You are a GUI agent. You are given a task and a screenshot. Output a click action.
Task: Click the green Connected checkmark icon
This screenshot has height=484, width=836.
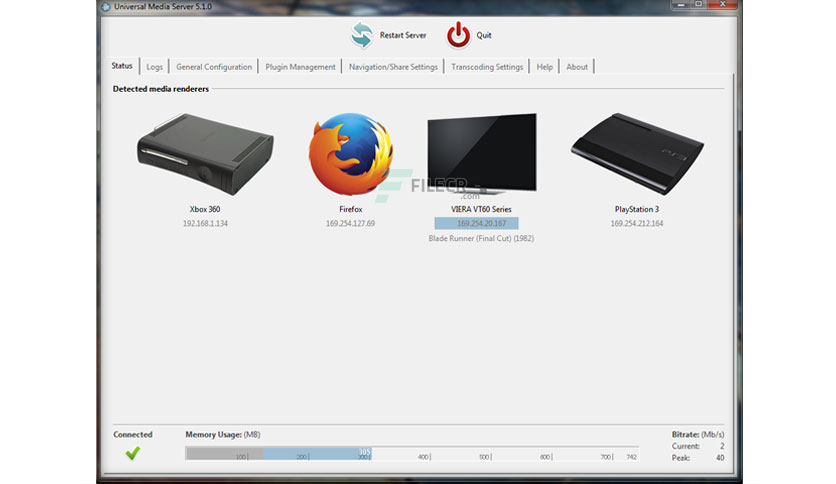click(x=133, y=453)
